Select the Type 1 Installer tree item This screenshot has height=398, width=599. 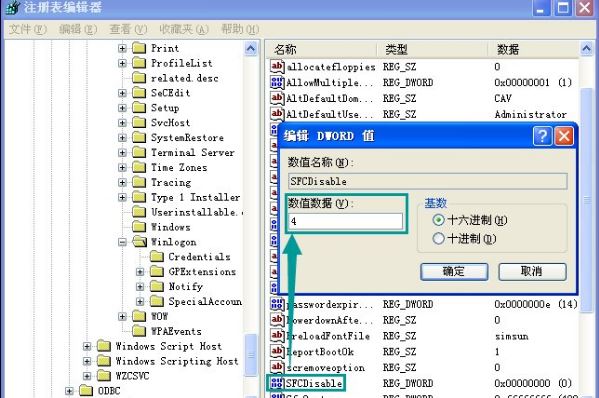[x=195, y=197]
